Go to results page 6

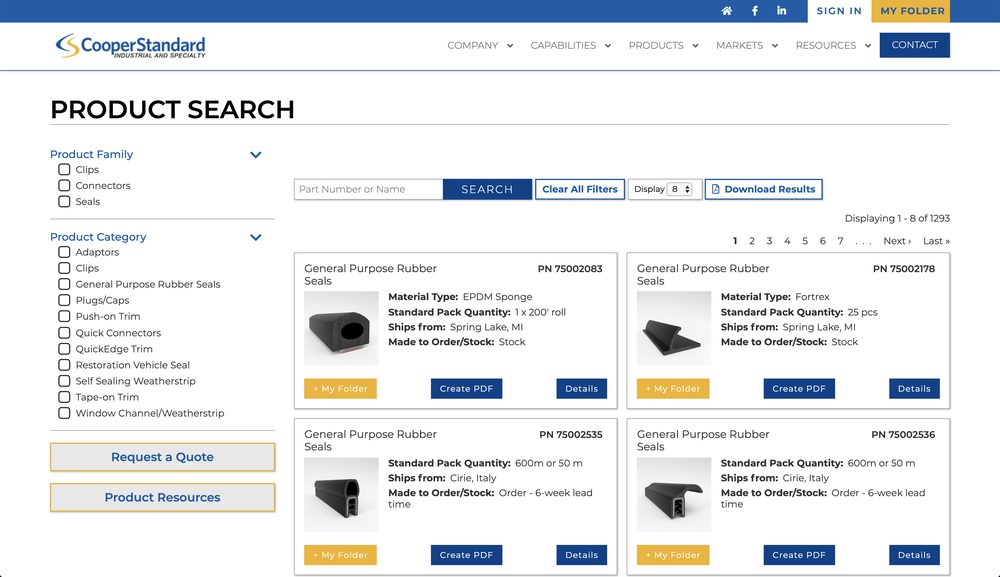[823, 241]
